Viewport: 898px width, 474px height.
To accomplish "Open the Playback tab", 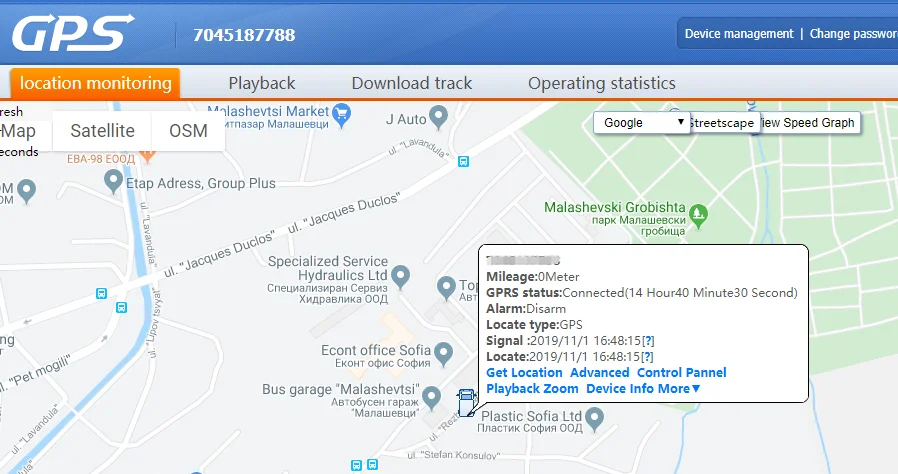I will (262, 84).
